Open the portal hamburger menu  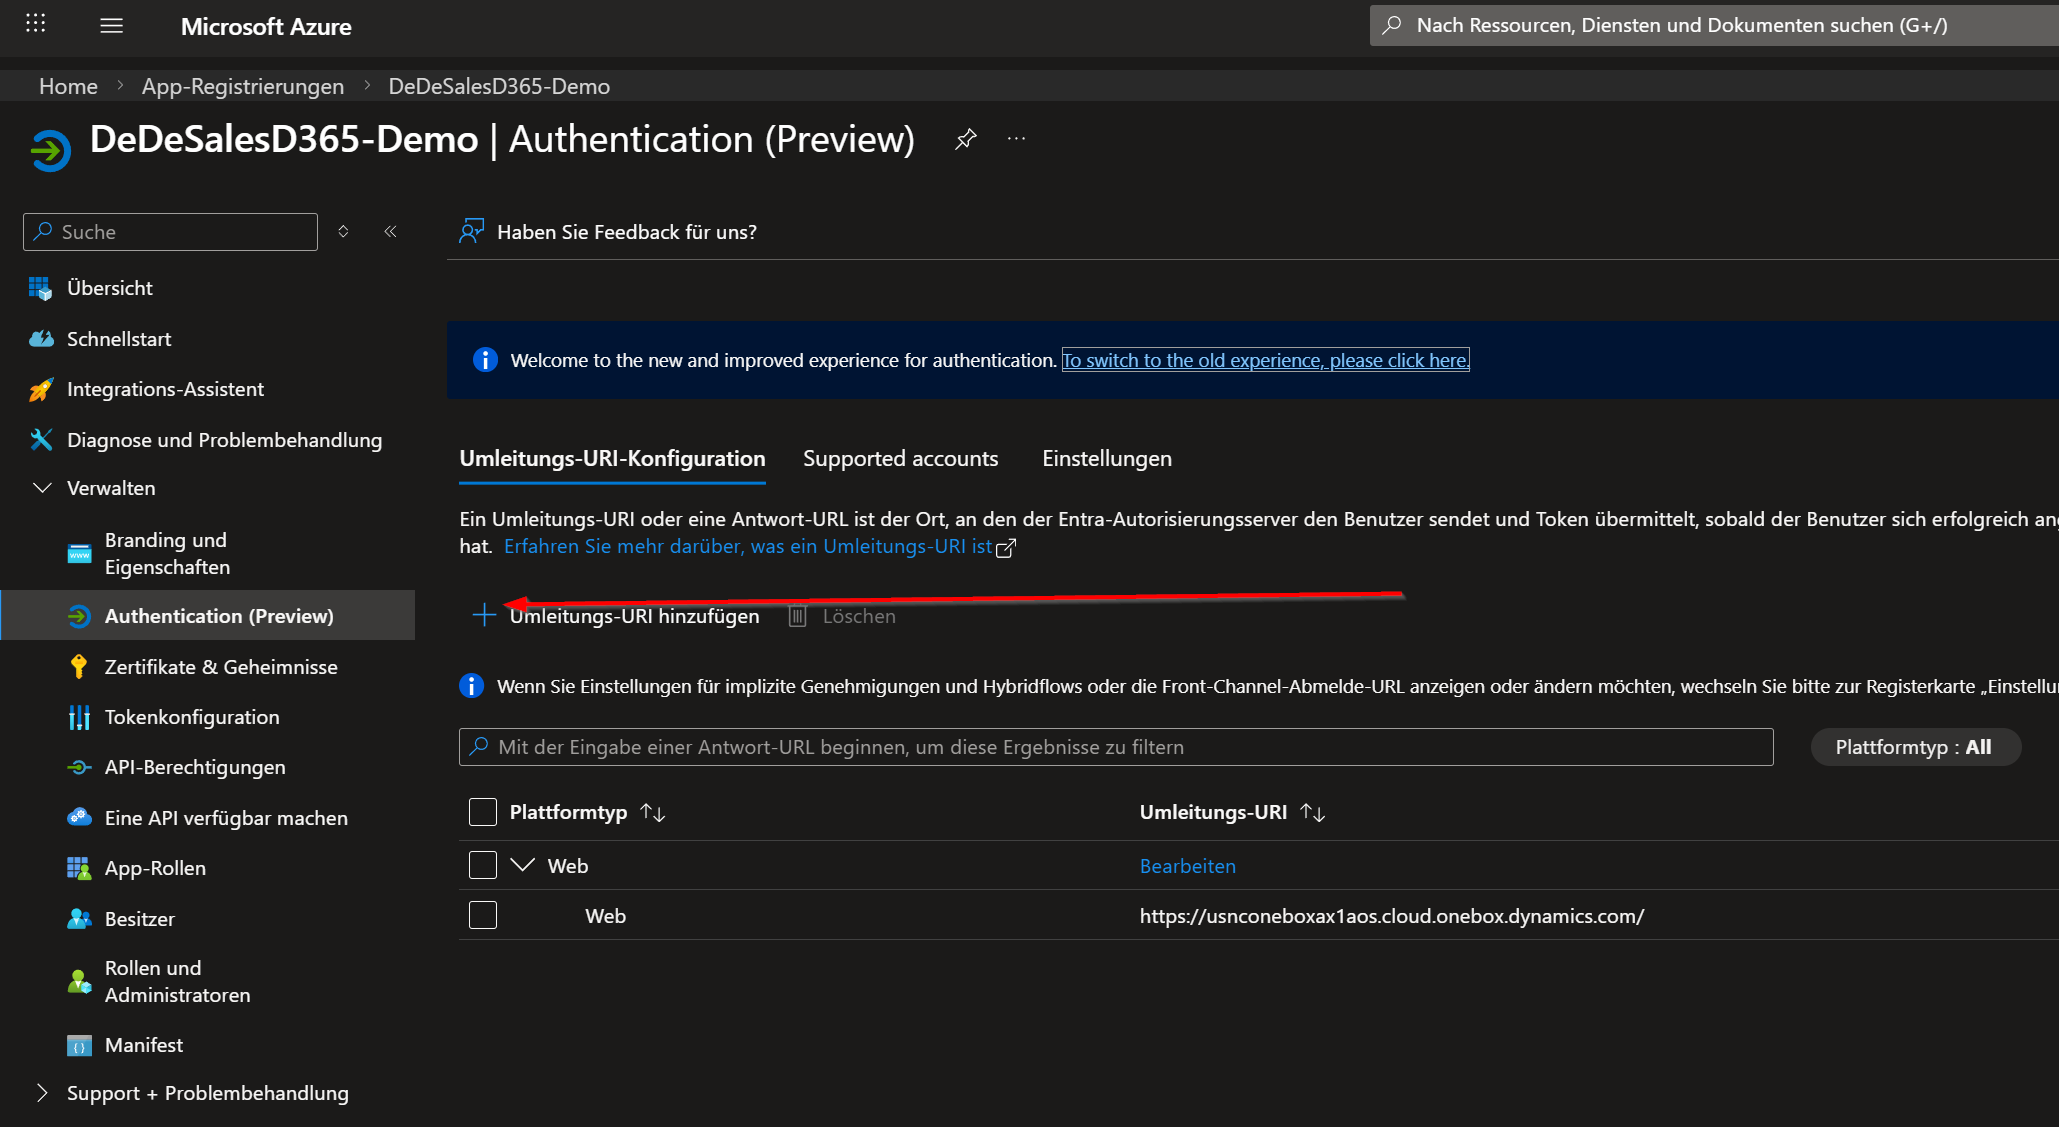(112, 26)
